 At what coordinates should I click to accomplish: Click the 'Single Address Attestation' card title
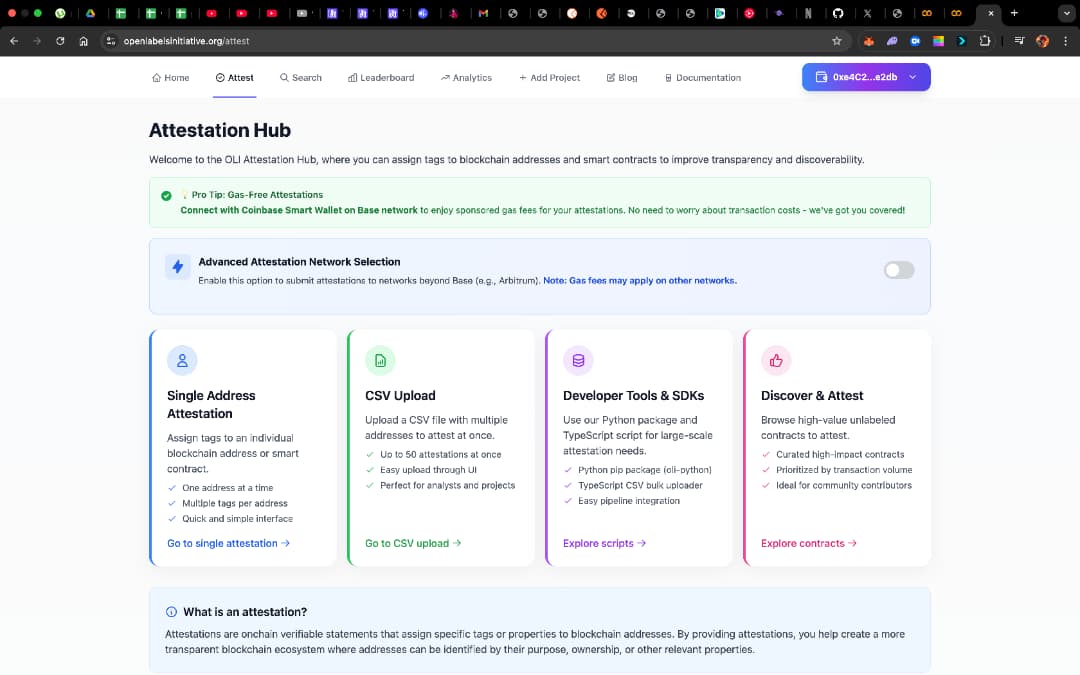[211, 404]
